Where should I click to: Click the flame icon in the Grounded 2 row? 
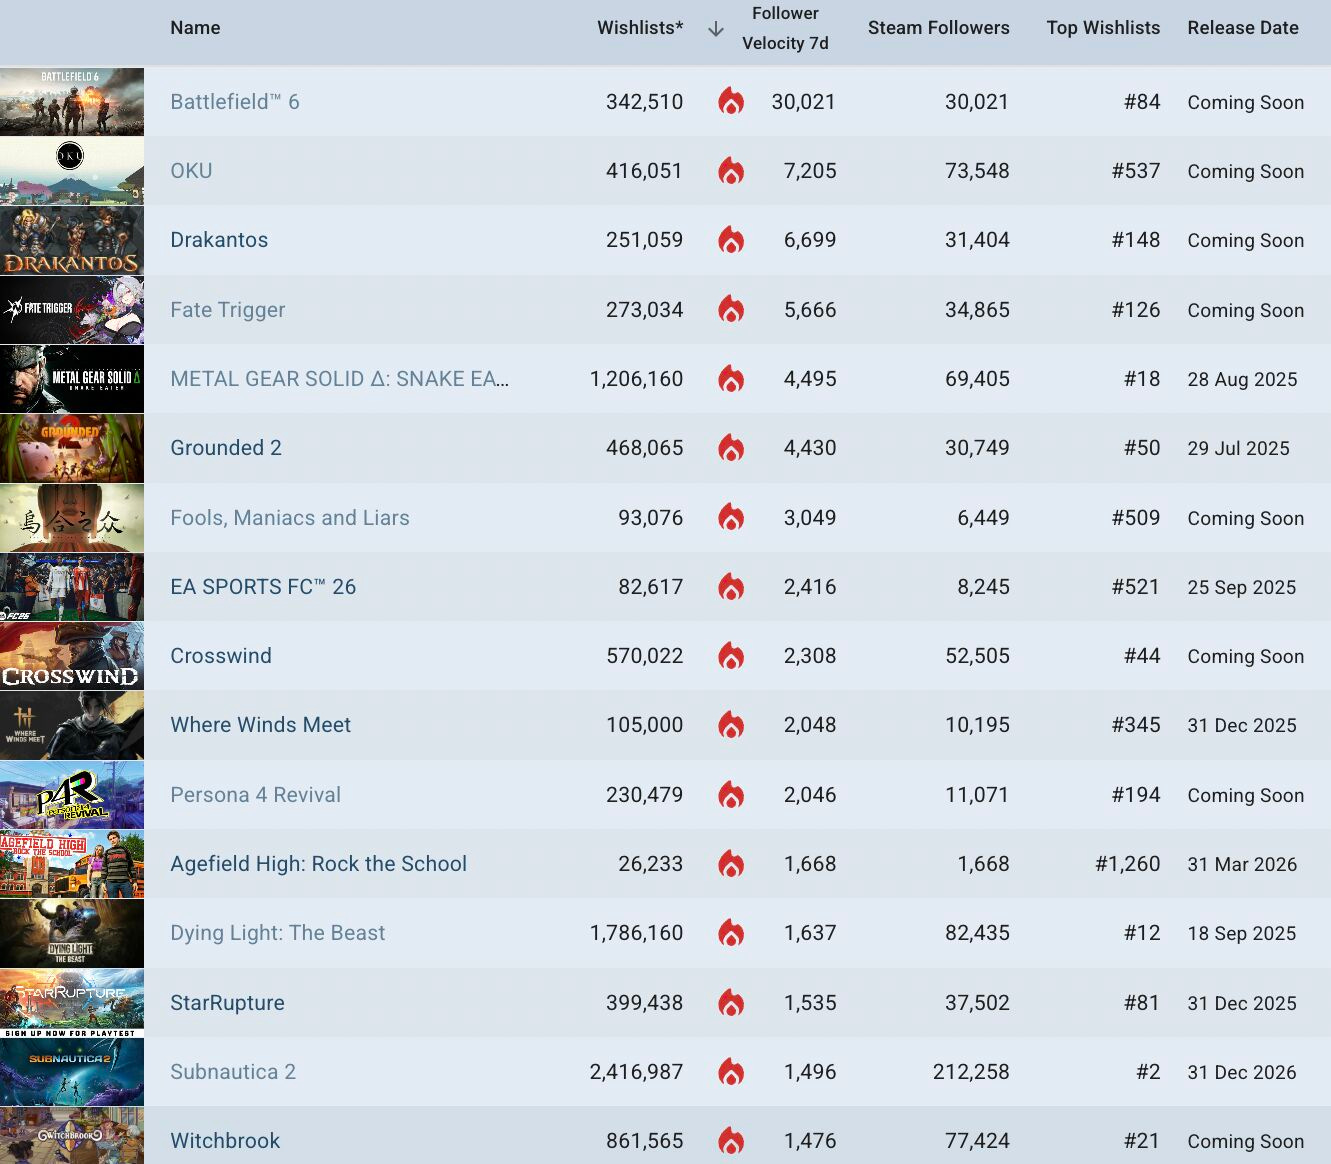731,448
